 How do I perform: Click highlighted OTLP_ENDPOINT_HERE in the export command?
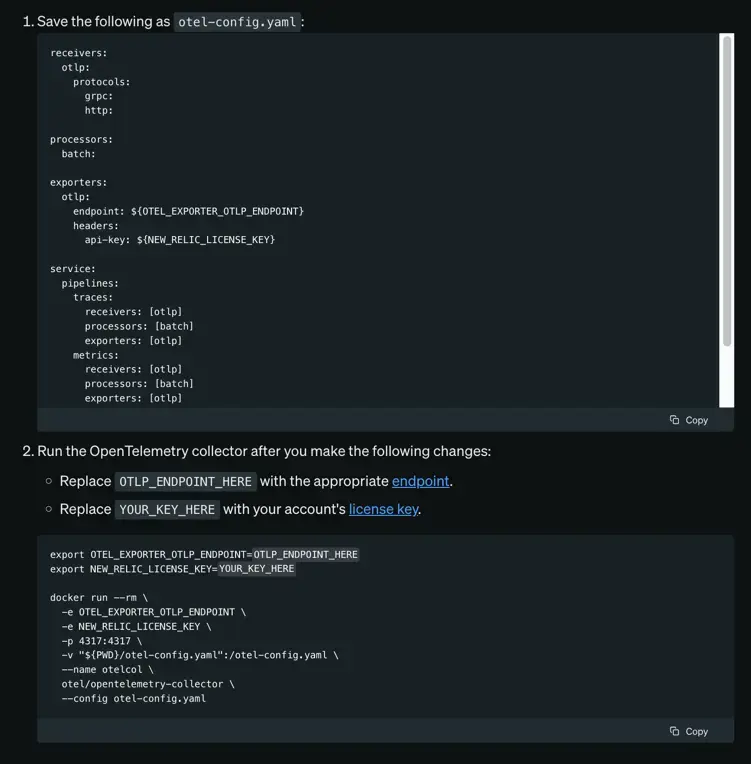coord(305,554)
